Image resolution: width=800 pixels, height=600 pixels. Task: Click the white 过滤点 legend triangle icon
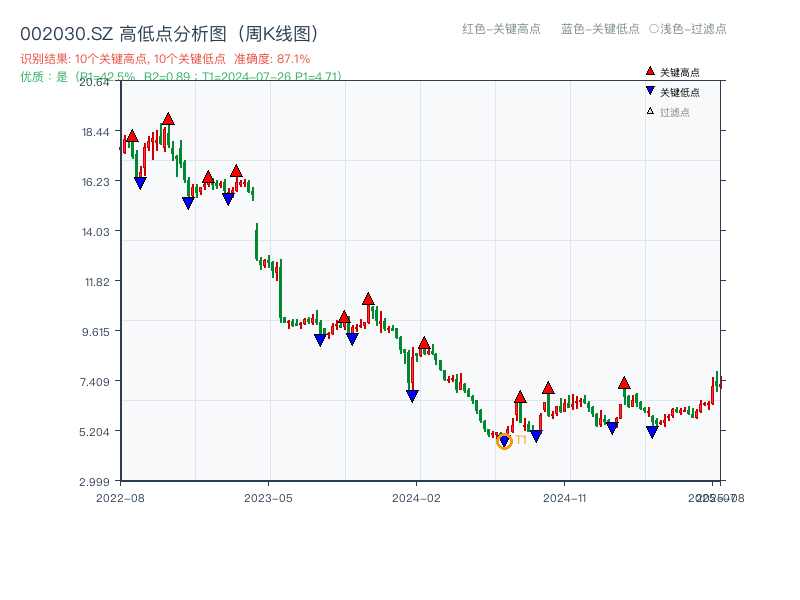(650, 111)
